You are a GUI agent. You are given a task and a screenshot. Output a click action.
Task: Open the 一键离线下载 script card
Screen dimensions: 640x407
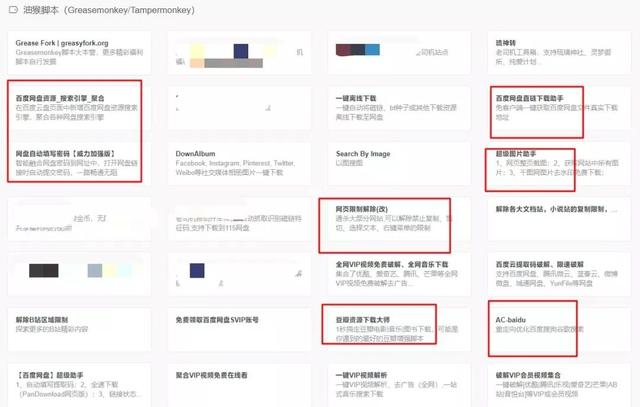click(399, 108)
